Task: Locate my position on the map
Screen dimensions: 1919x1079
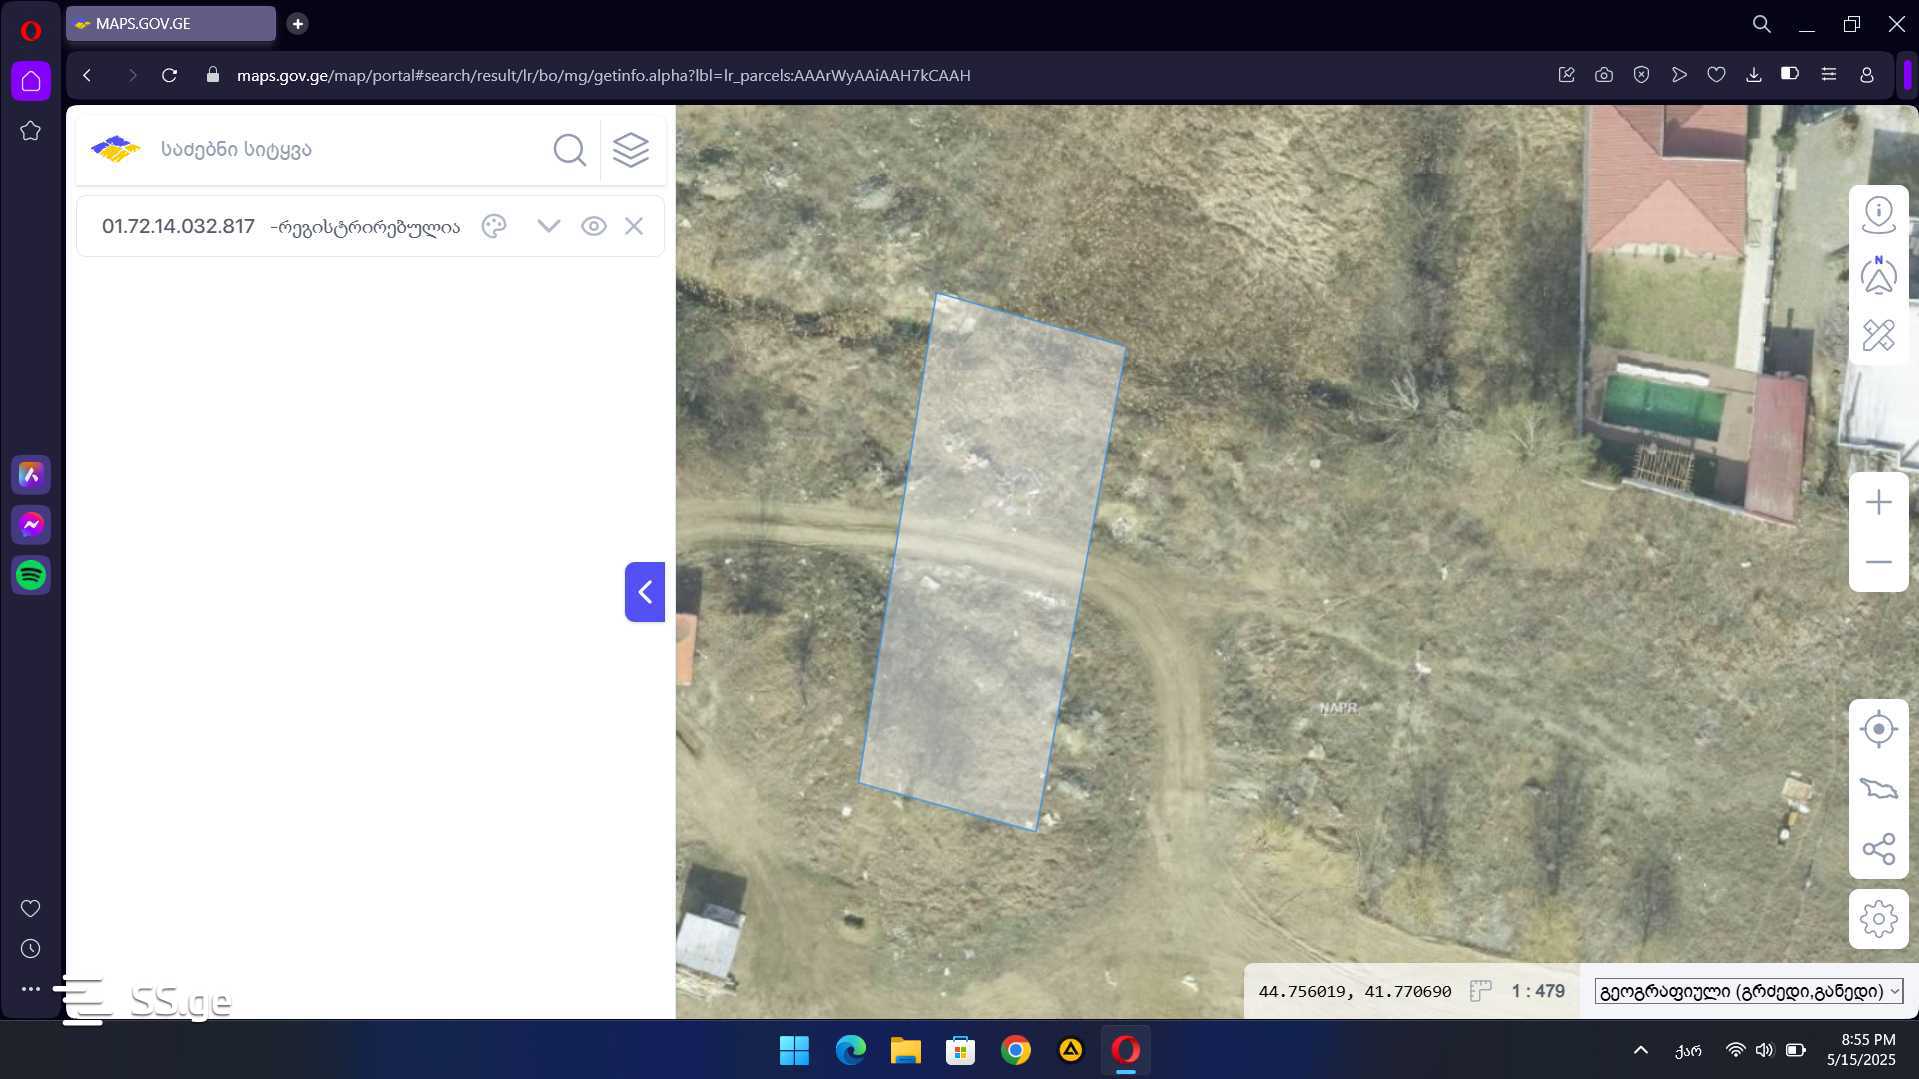Action: point(1878,729)
